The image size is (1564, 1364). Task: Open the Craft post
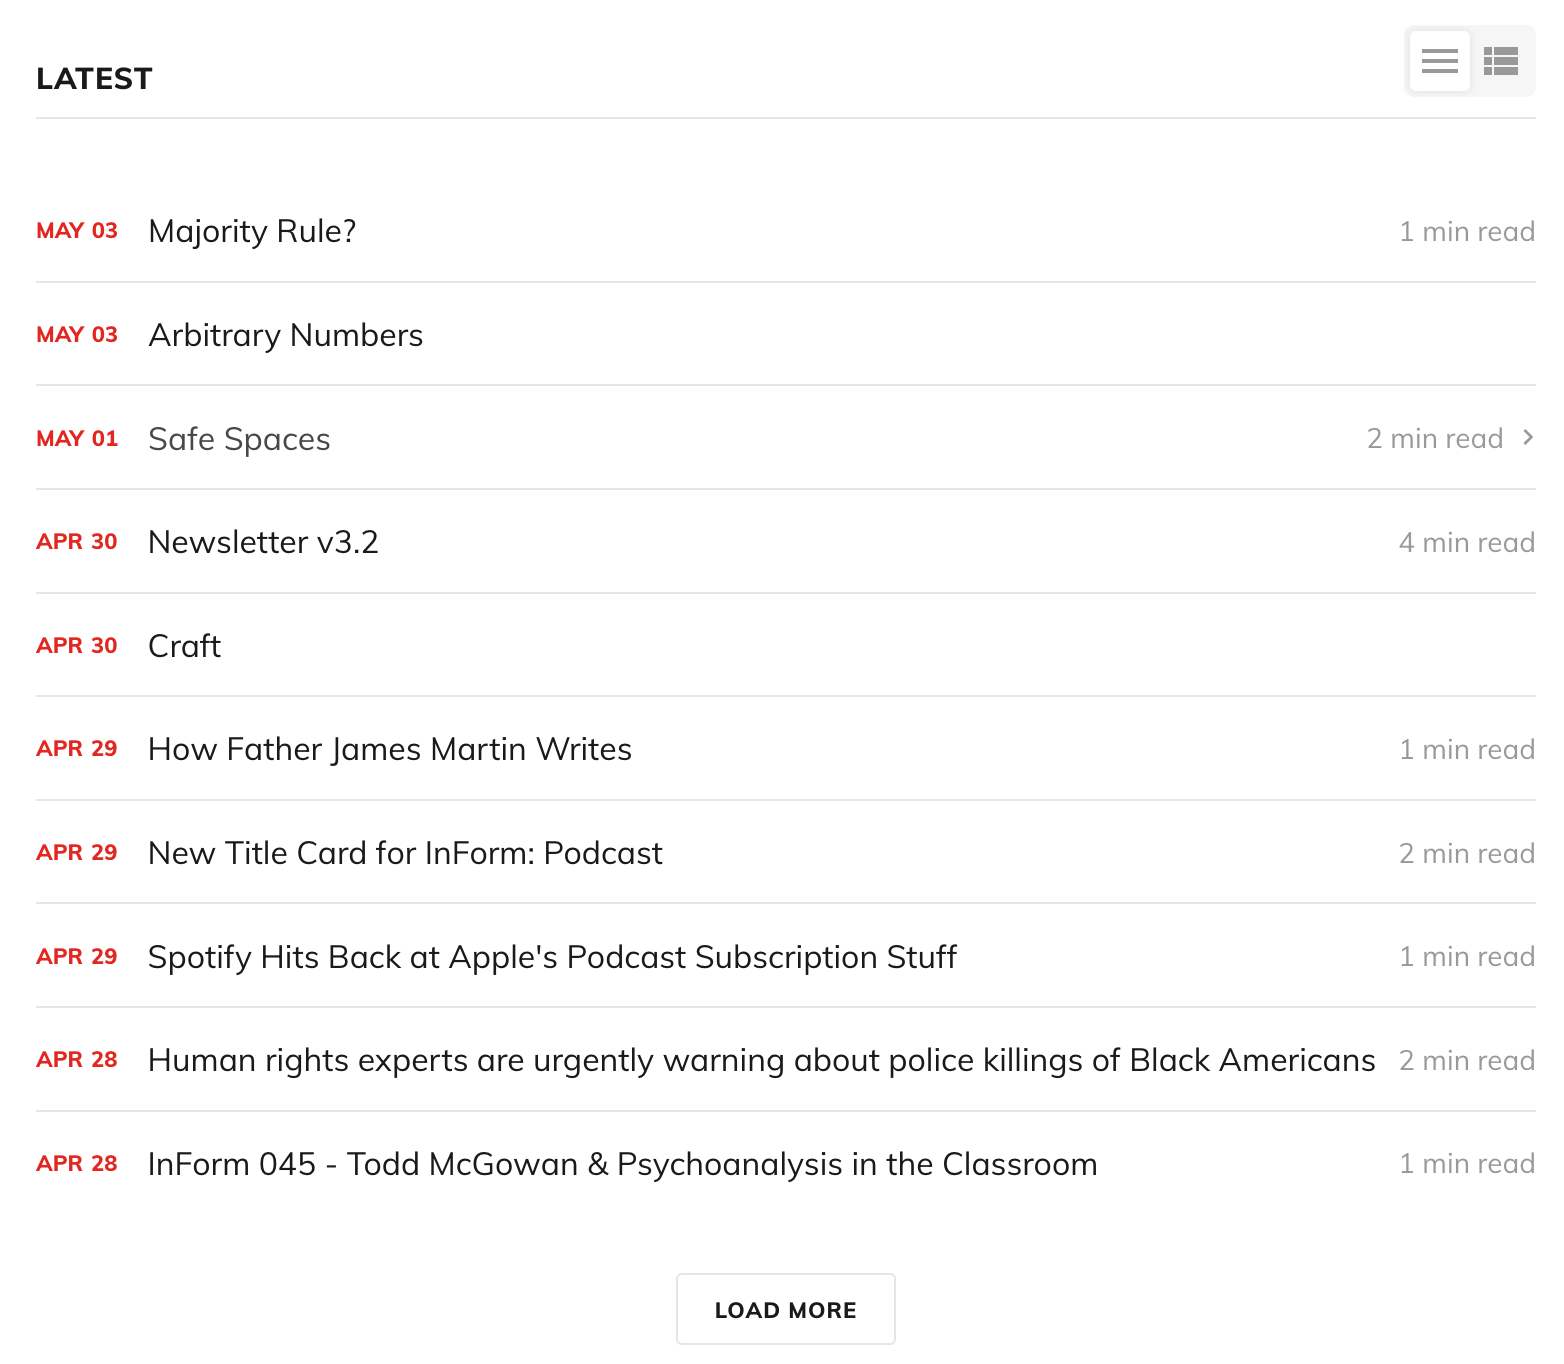[x=184, y=646]
